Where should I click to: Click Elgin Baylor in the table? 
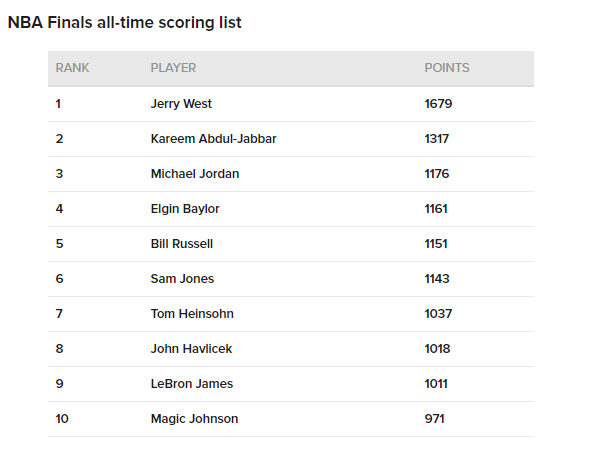tap(185, 209)
